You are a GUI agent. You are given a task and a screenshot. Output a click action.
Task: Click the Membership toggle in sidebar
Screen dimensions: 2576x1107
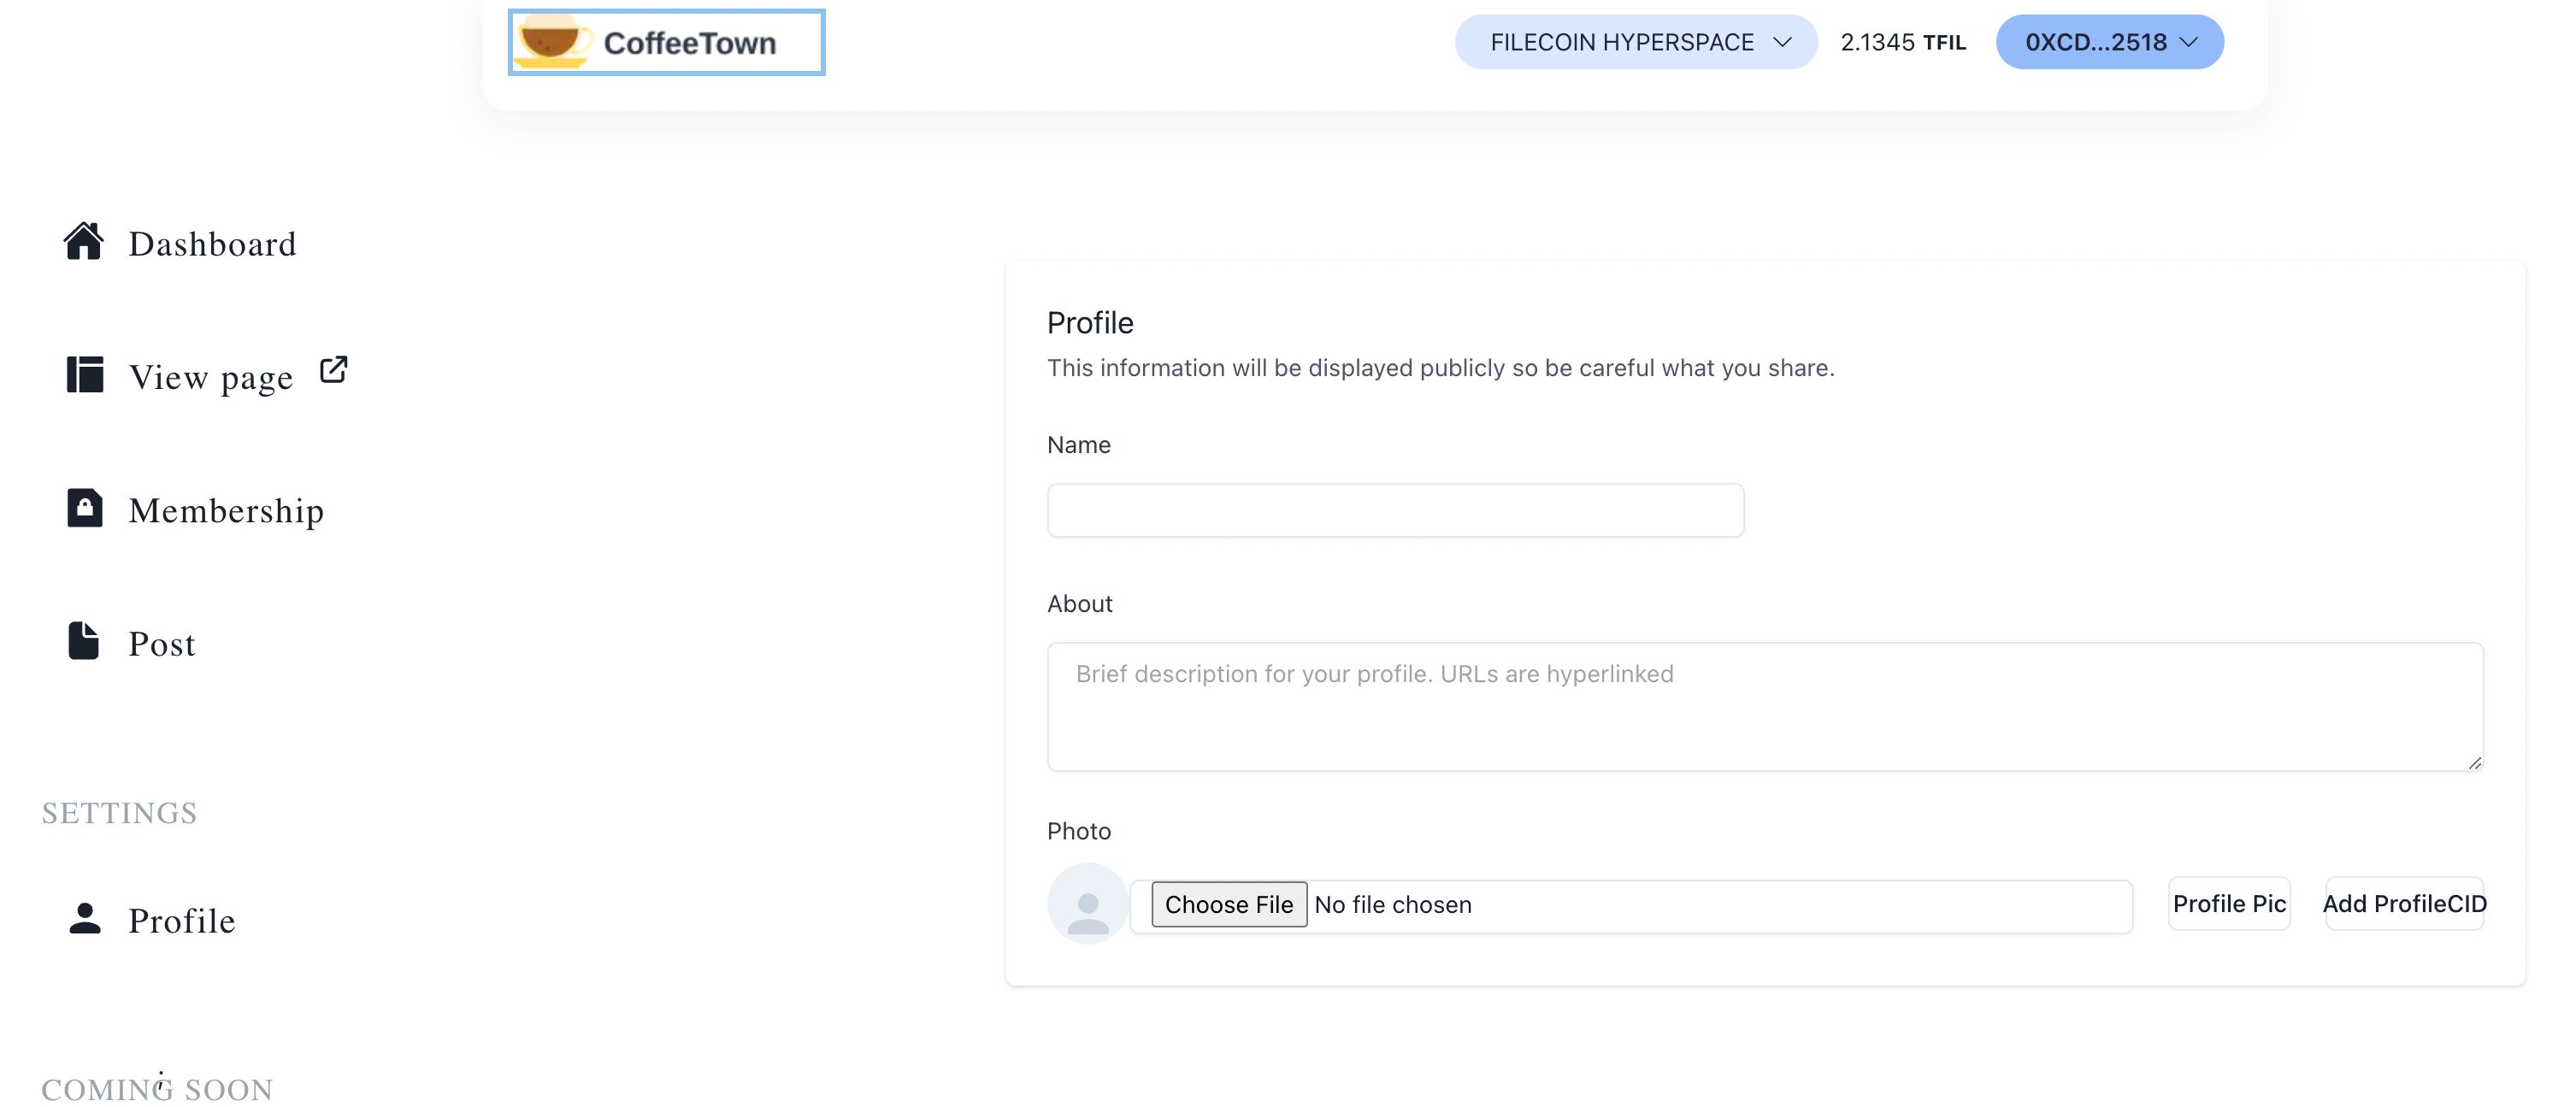tap(227, 508)
